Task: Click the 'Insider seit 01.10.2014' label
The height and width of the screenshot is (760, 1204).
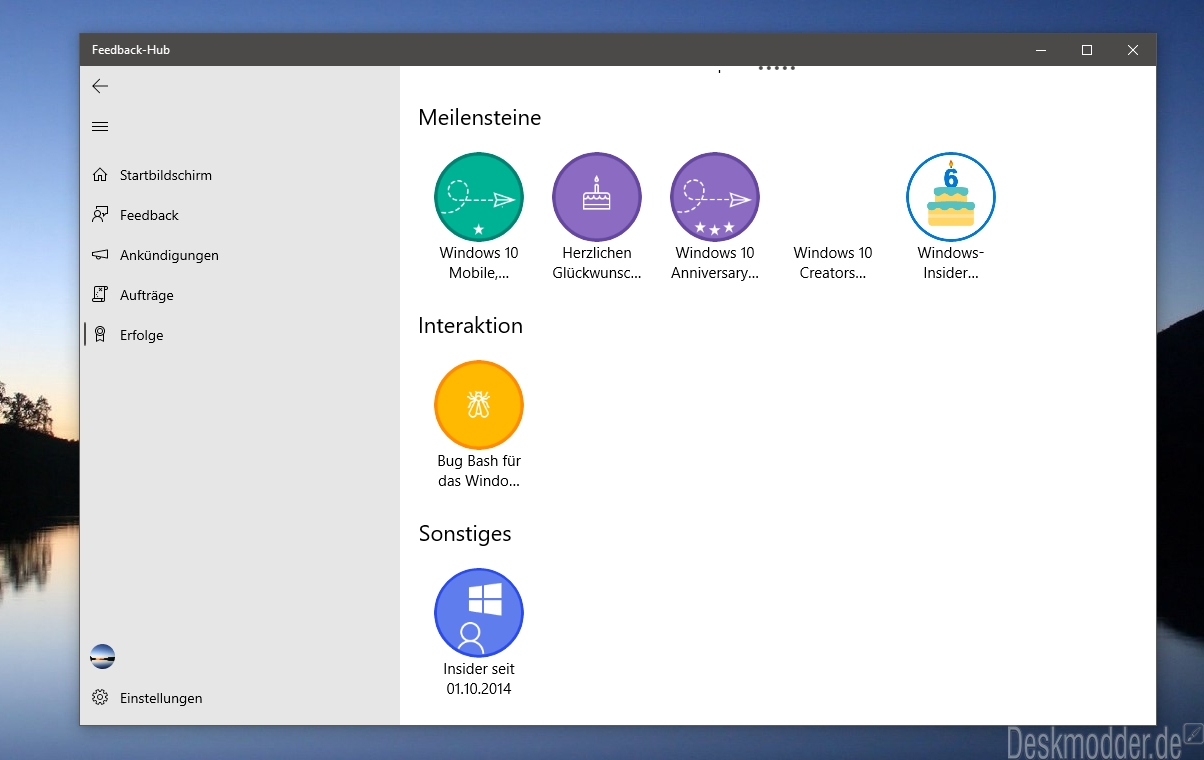Action: click(479, 679)
